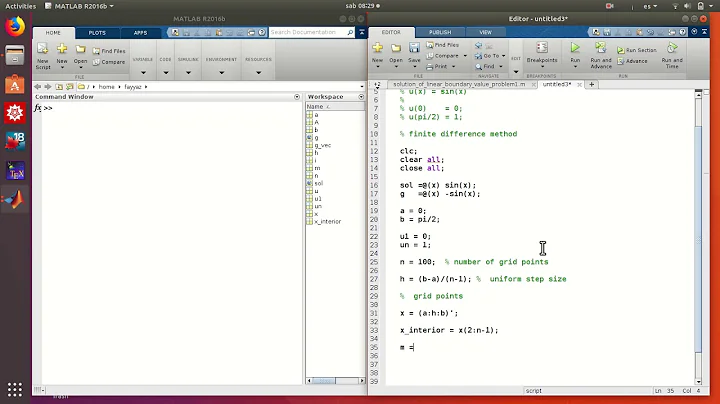Select variable x_interior in Workspace
720x404 pixels.
(327, 221)
